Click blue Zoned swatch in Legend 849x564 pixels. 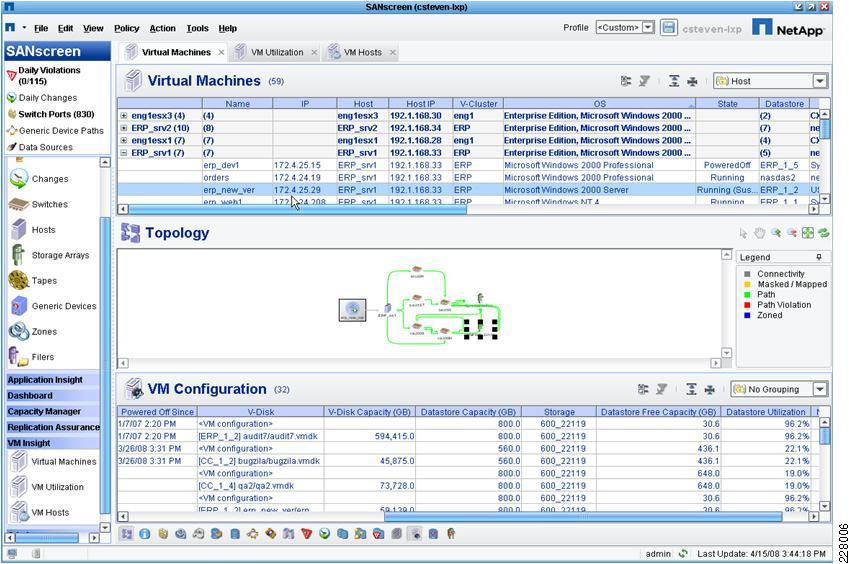click(747, 315)
